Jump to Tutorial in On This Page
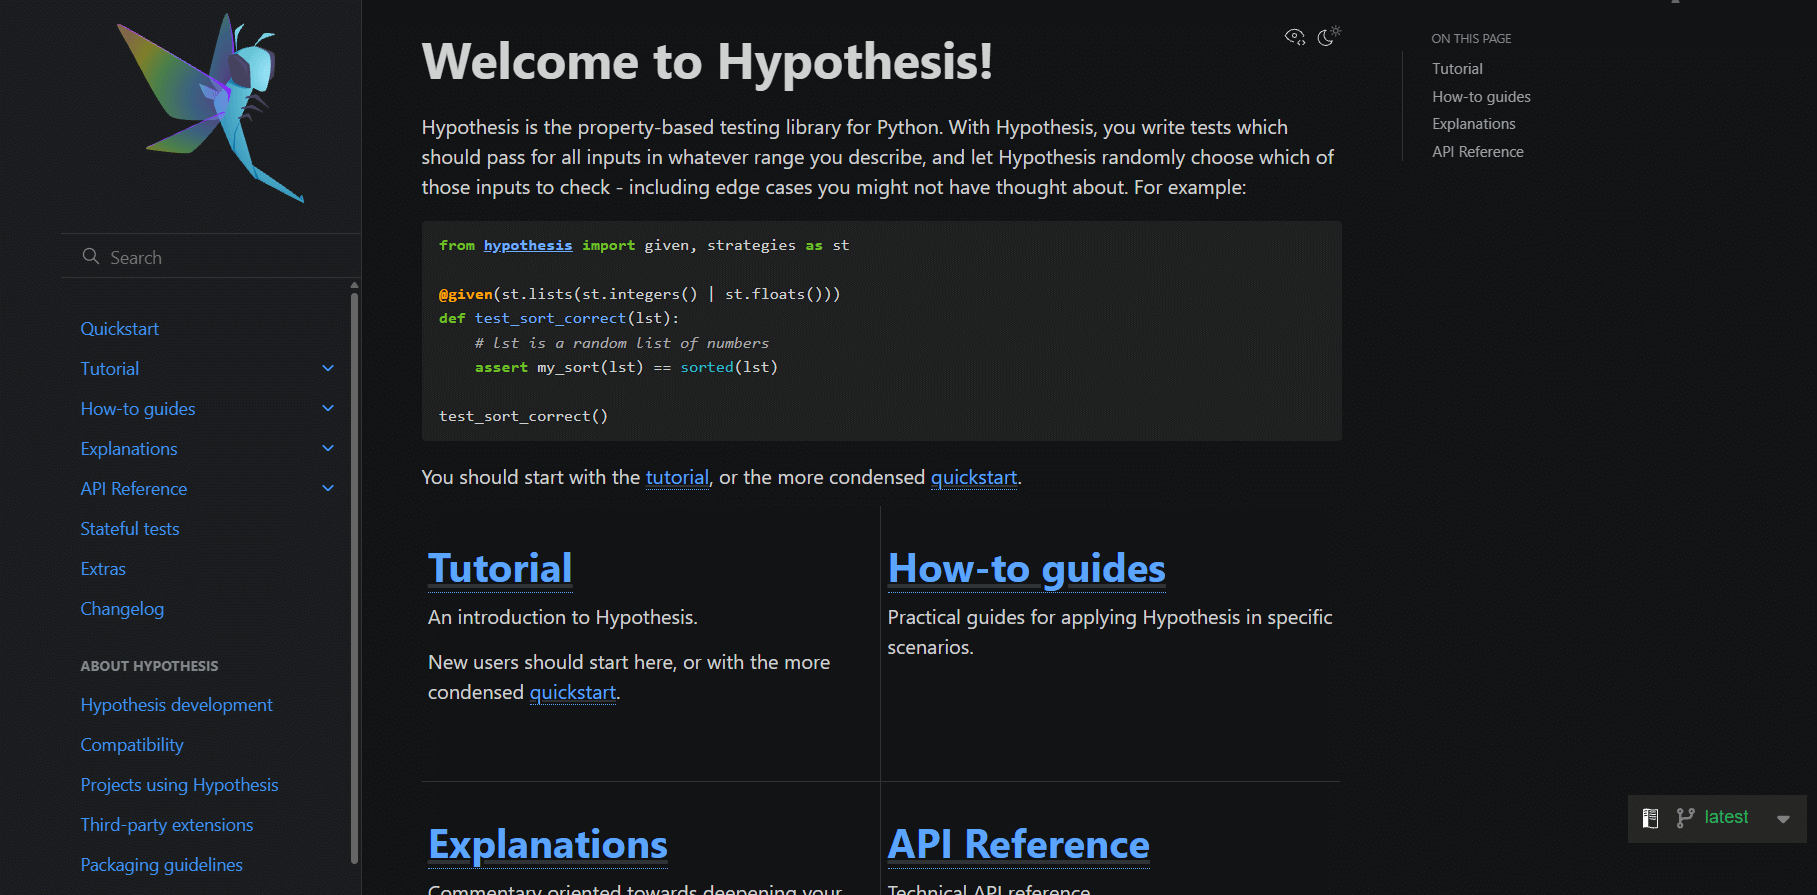Image resolution: width=1817 pixels, height=895 pixels. point(1457,69)
